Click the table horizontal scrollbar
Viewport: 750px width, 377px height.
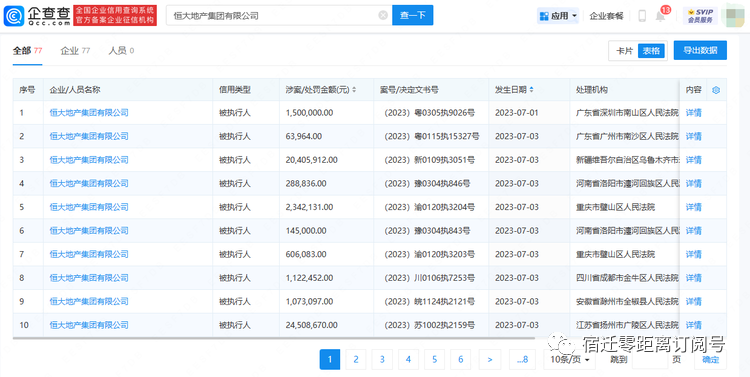point(274,338)
